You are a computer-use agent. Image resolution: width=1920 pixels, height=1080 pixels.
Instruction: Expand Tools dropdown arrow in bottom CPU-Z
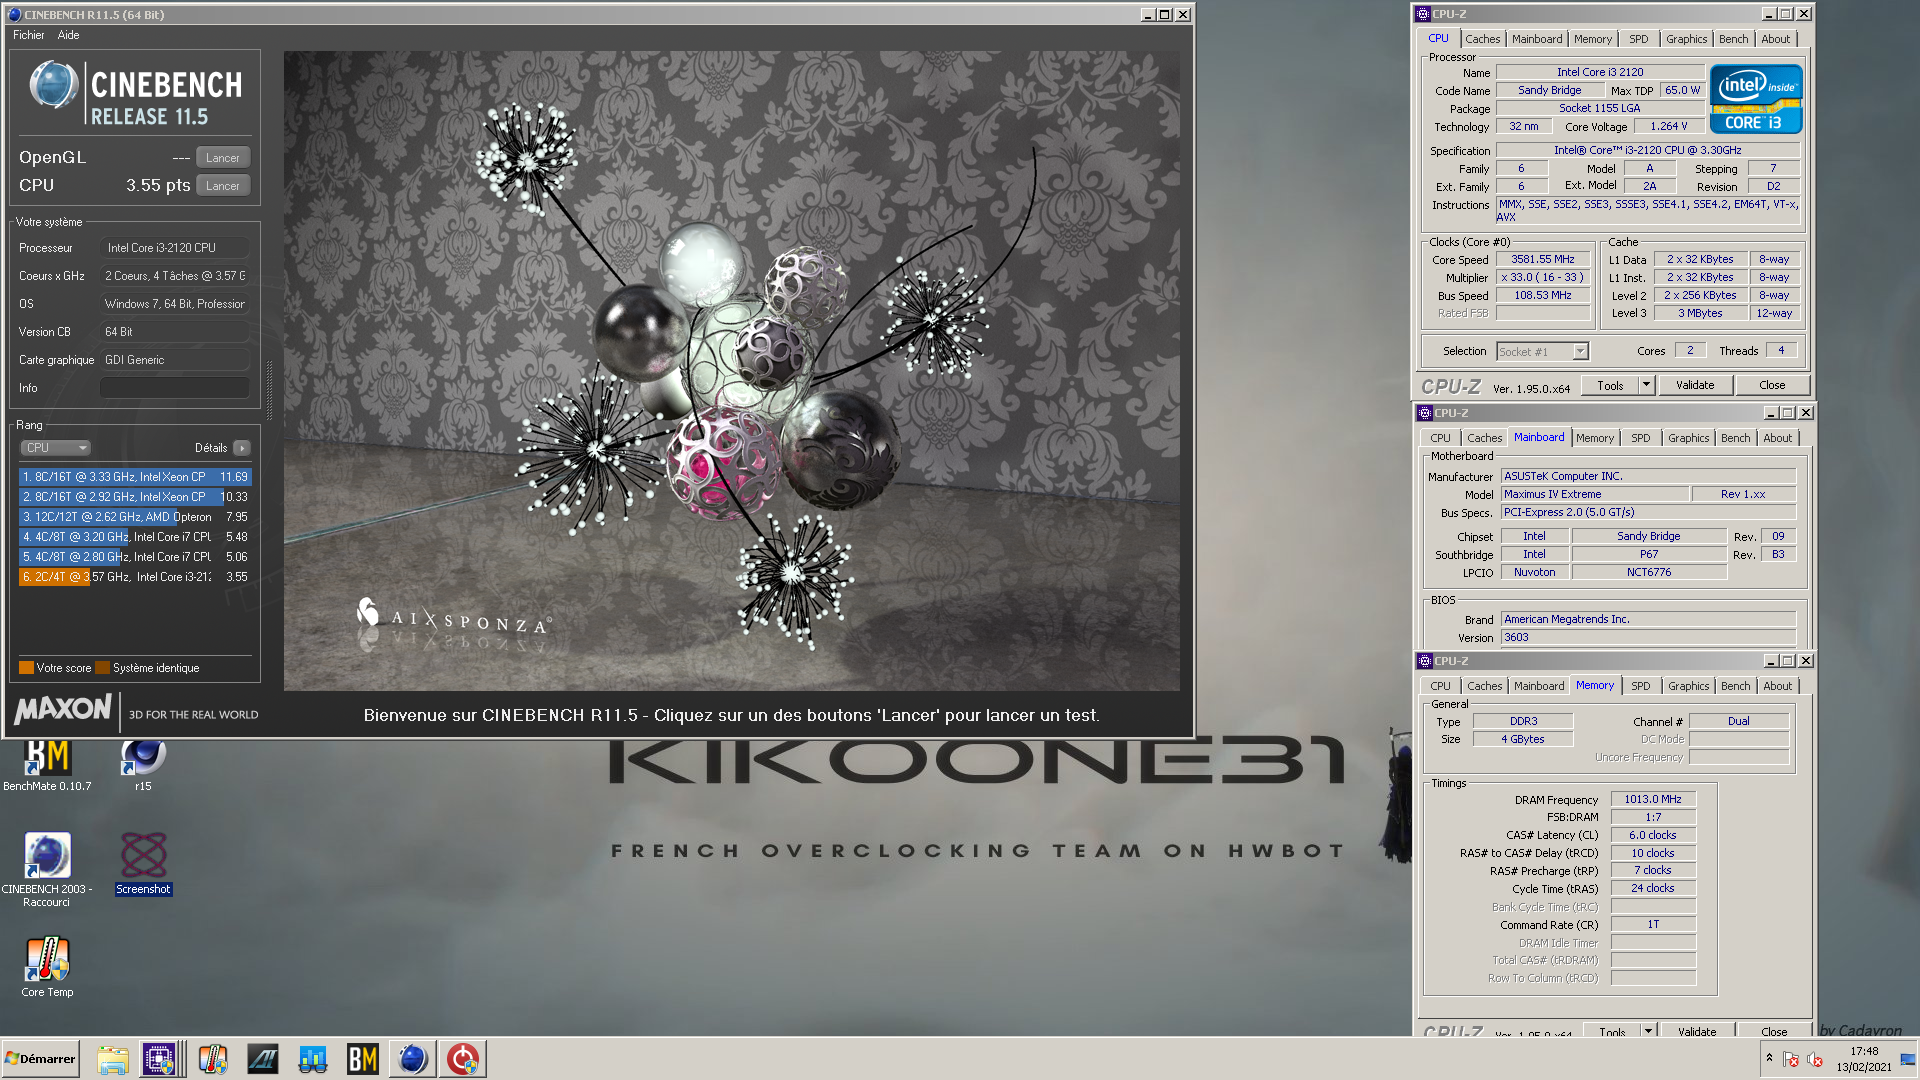(x=1648, y=1031)
